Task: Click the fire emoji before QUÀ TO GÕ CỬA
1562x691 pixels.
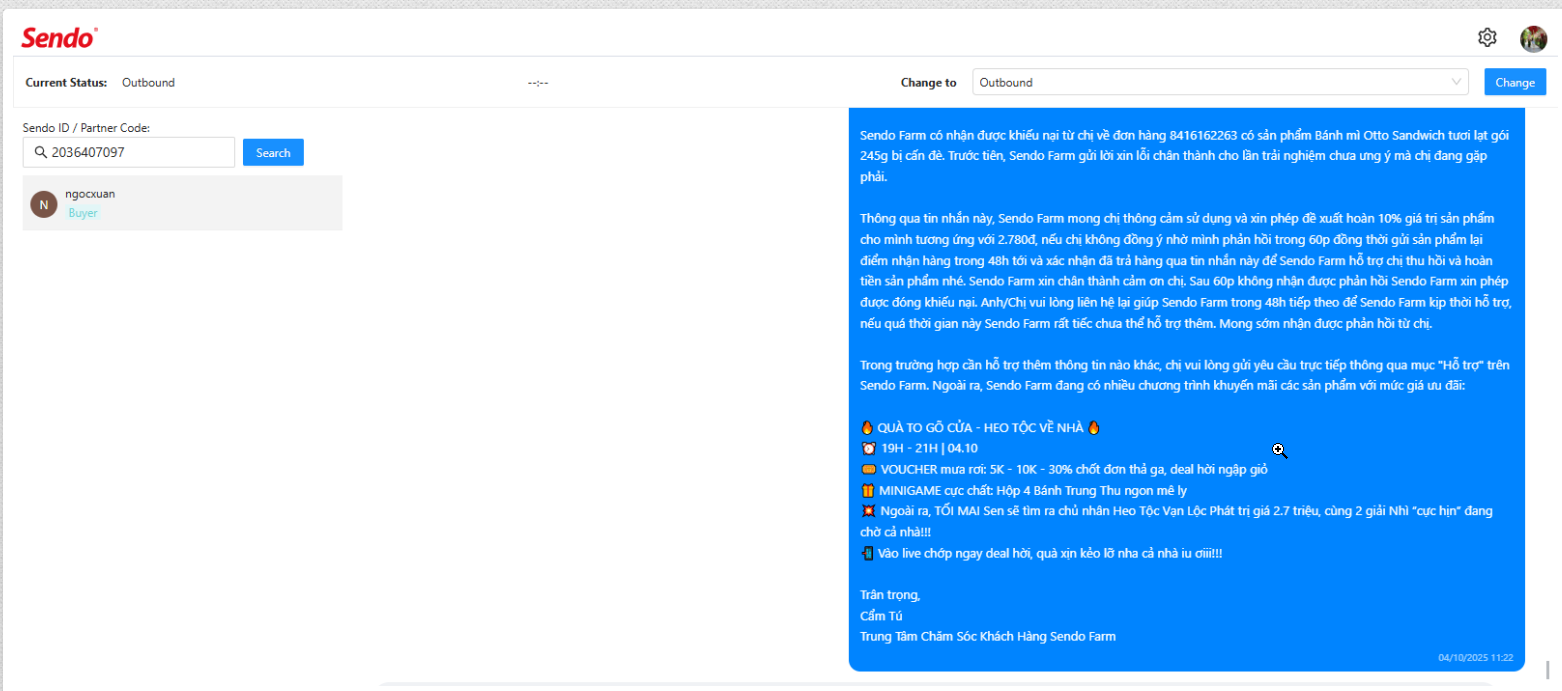Action: pyautogui.click(x=867, y=427)
